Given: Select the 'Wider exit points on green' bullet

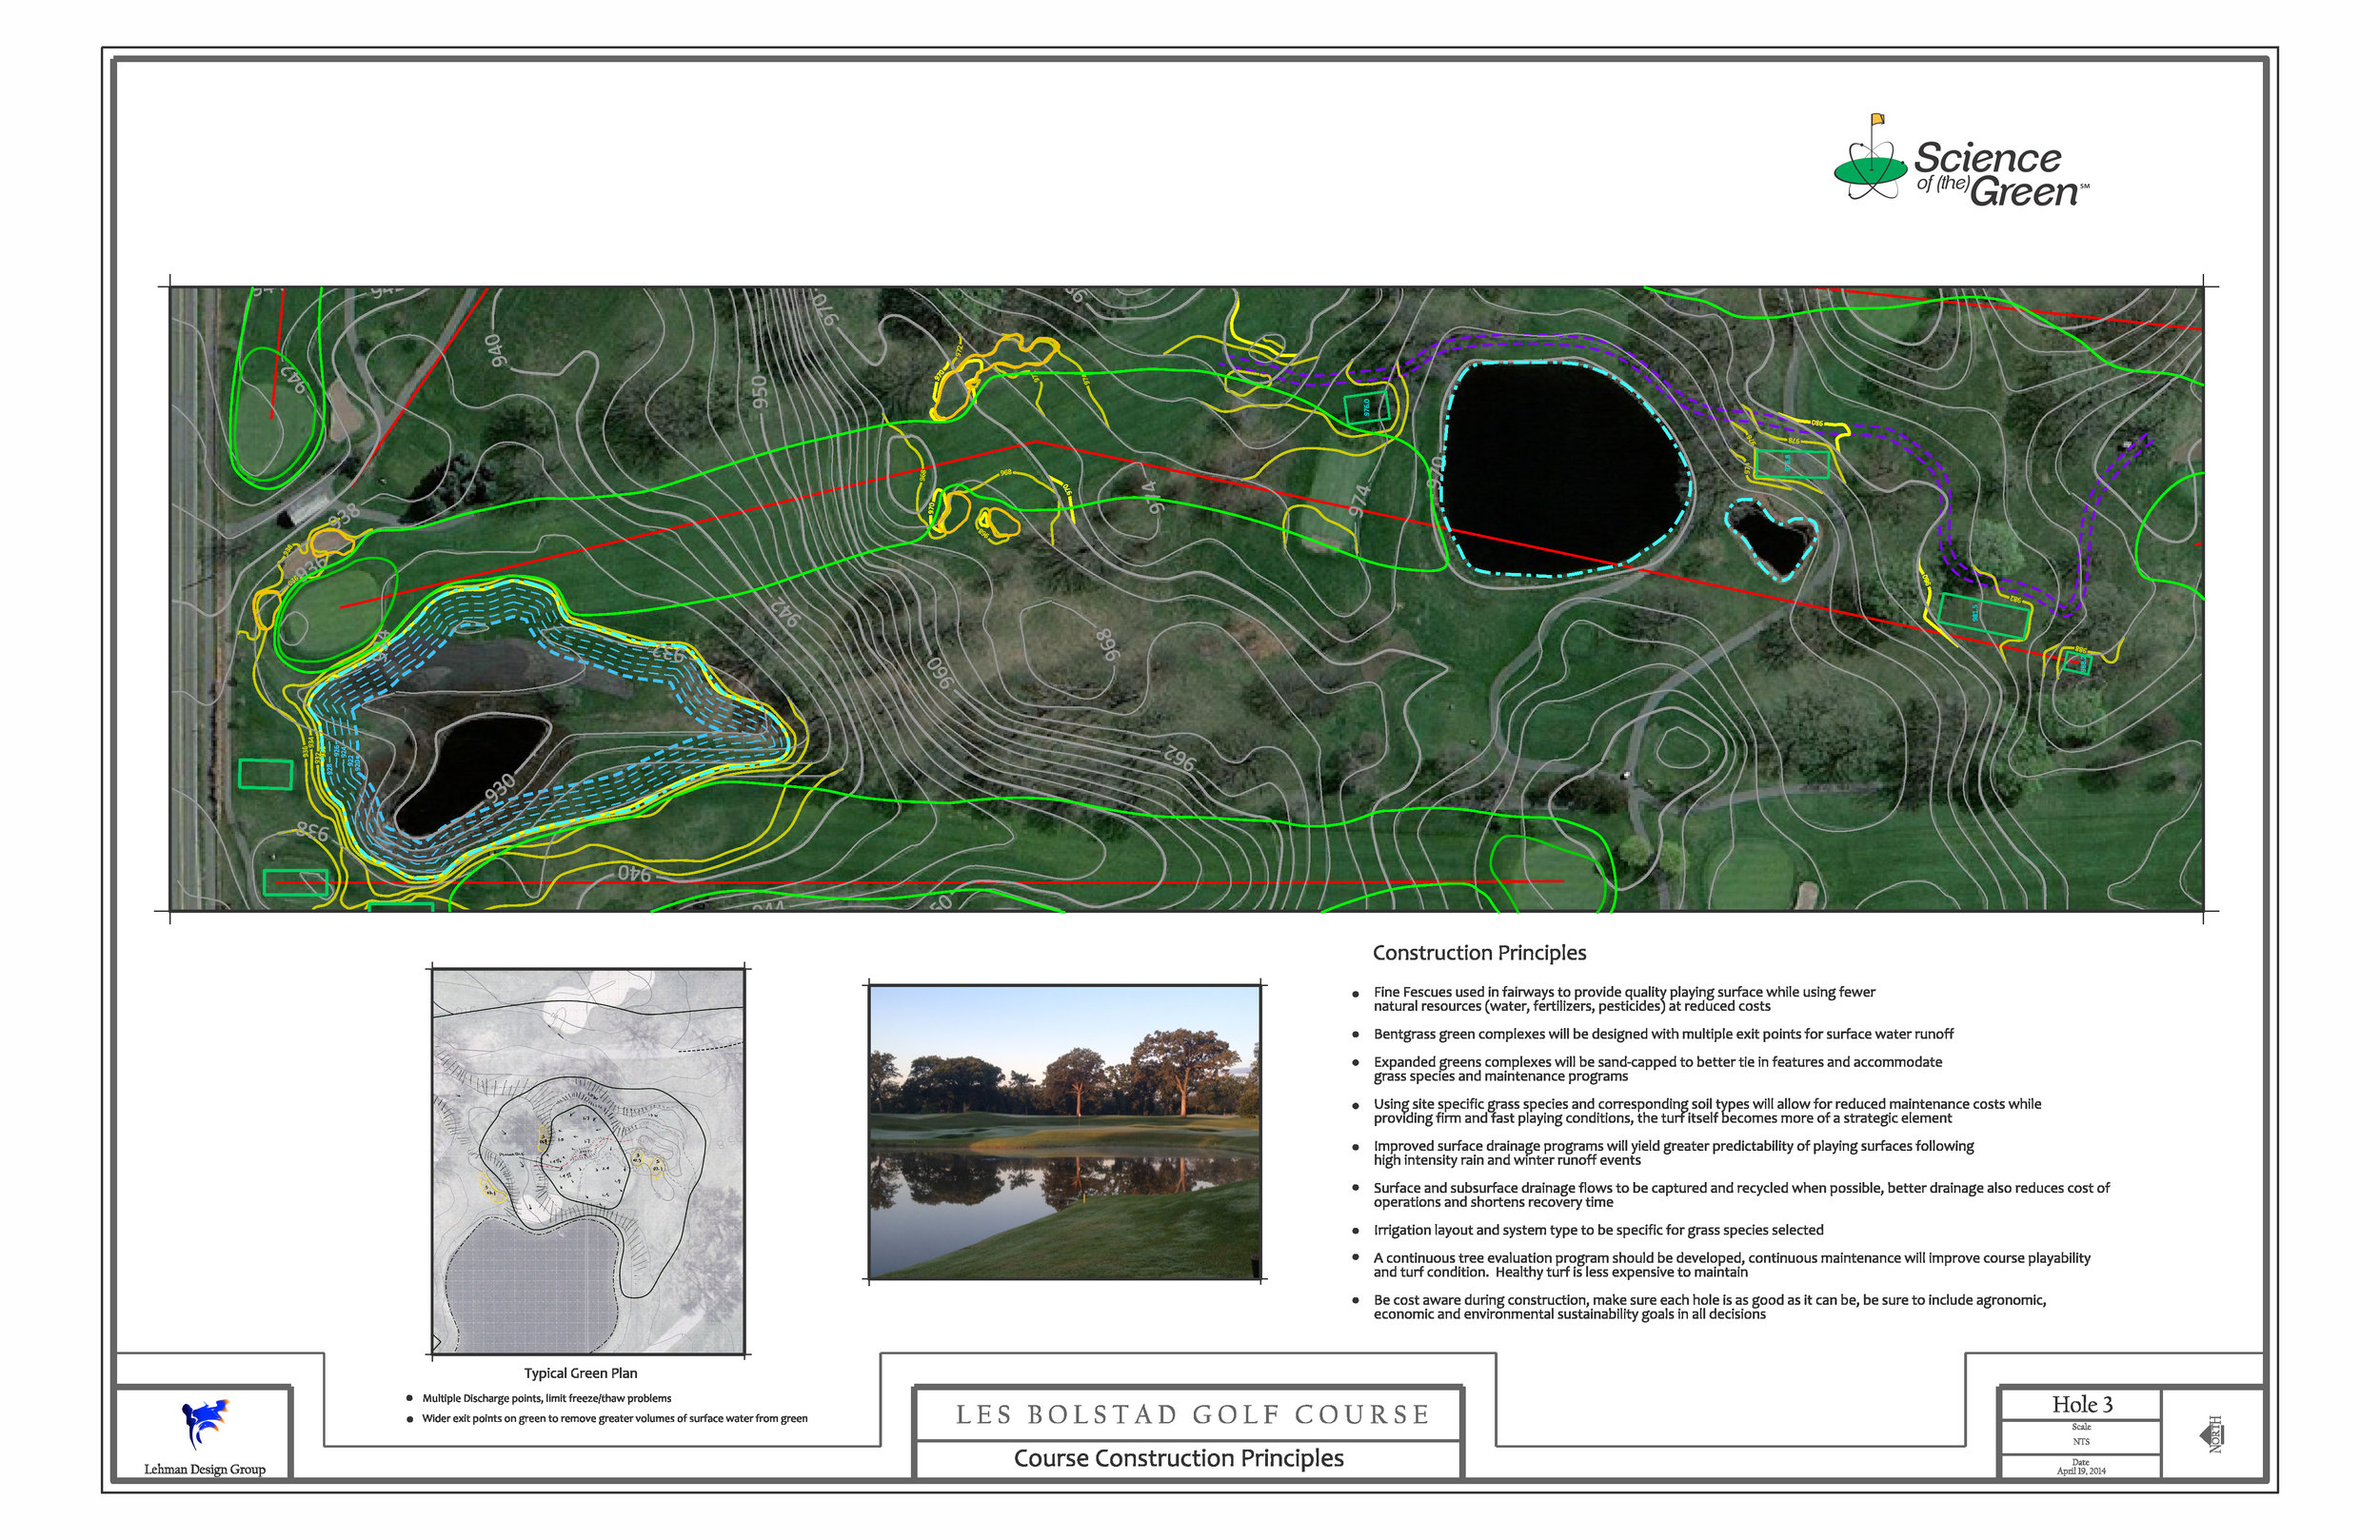Looking at the screenshot, I should coord(614,1418).
